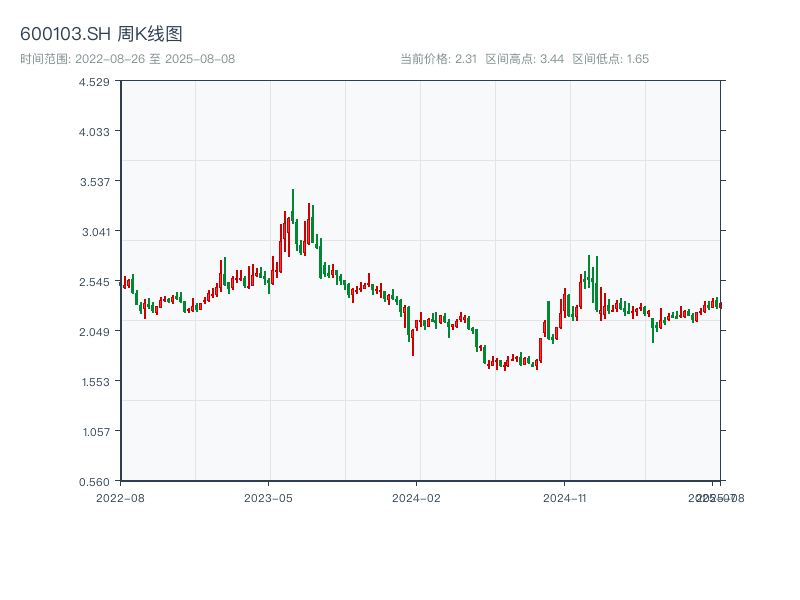Screen dimensions: 800x600
Task: Select the 时间范围 date range text
Action: (x=127, y=59)
